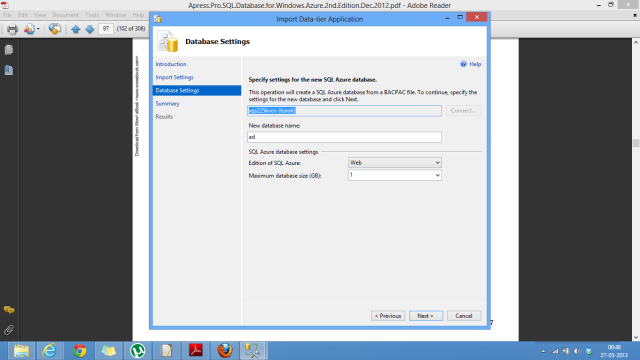Screen dimensions: 640x360
Task: Go to the Import Settings wizard step
Action: click(x=174, y=77)
